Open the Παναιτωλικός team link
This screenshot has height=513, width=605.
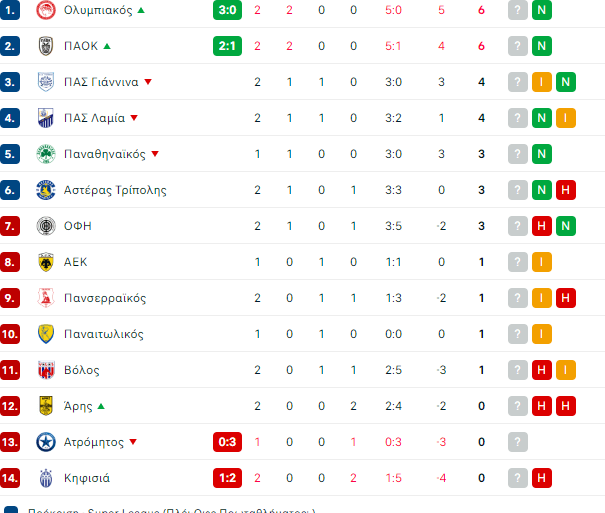coord(104,334)
